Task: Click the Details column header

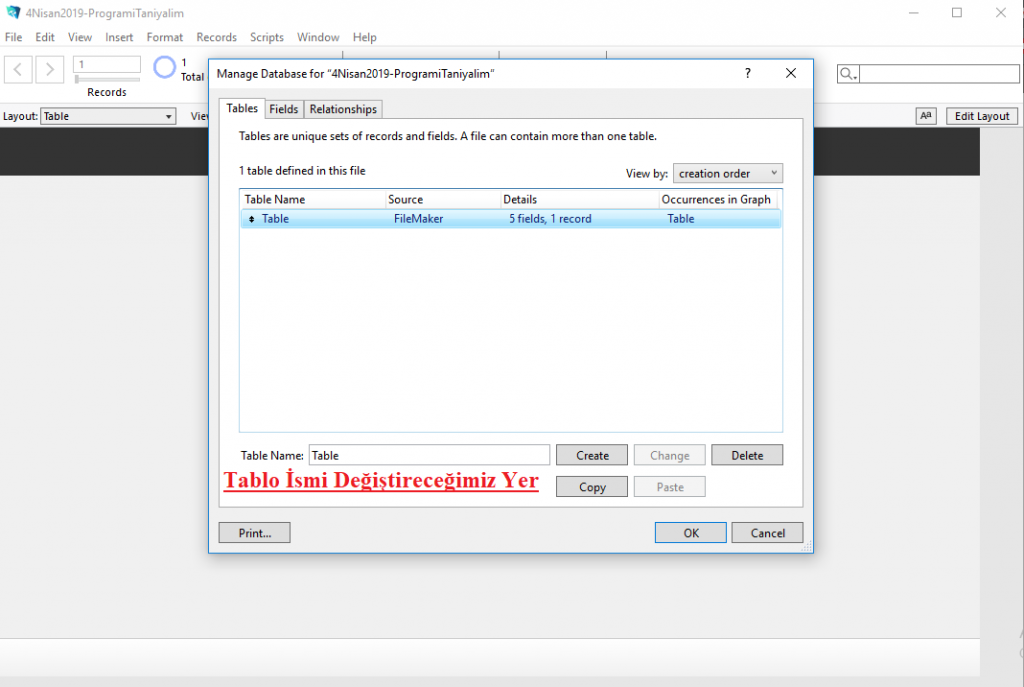Action: point(579,199)
